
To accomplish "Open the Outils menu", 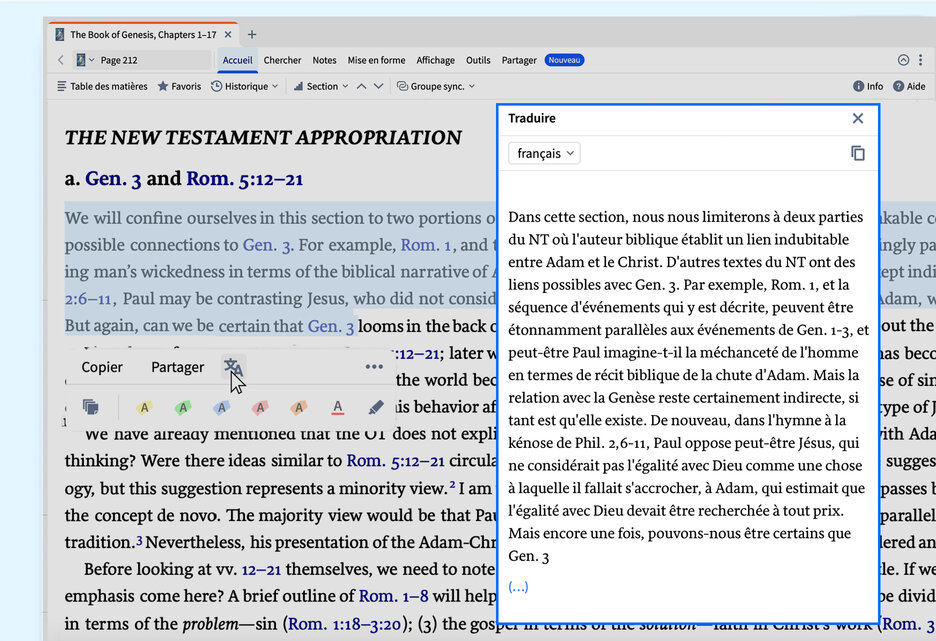I will click(x=478, y=60).
